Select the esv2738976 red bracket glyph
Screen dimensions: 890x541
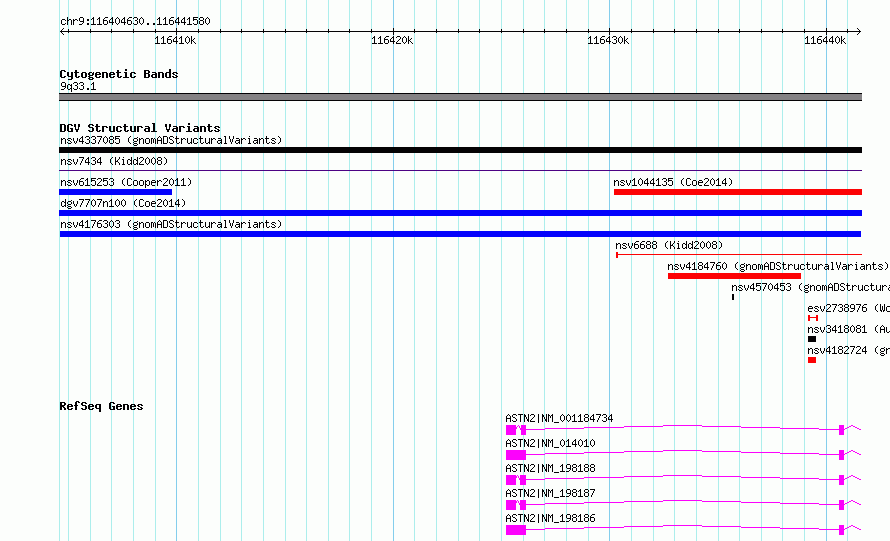click(x=813, y=318)
